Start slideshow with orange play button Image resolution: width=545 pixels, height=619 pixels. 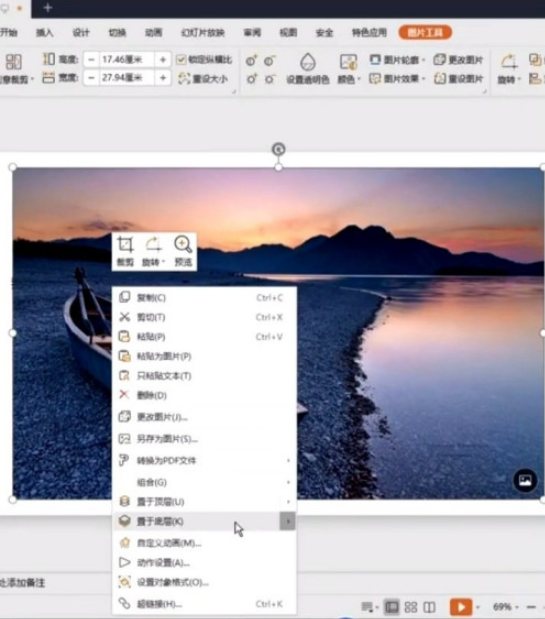click(x=461, y=606)
